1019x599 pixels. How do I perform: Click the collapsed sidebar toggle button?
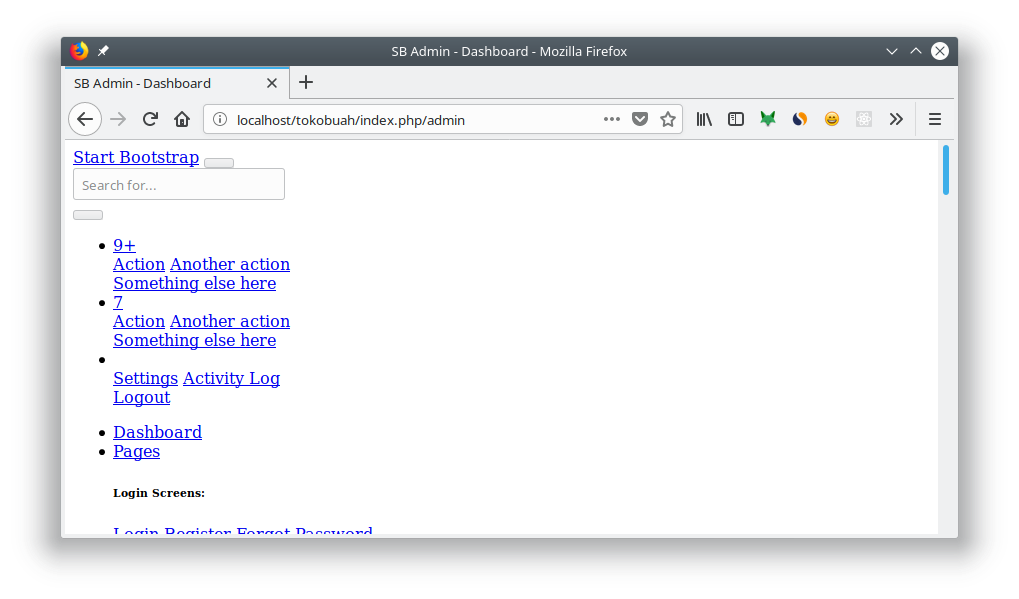click(x=87, y=214)
